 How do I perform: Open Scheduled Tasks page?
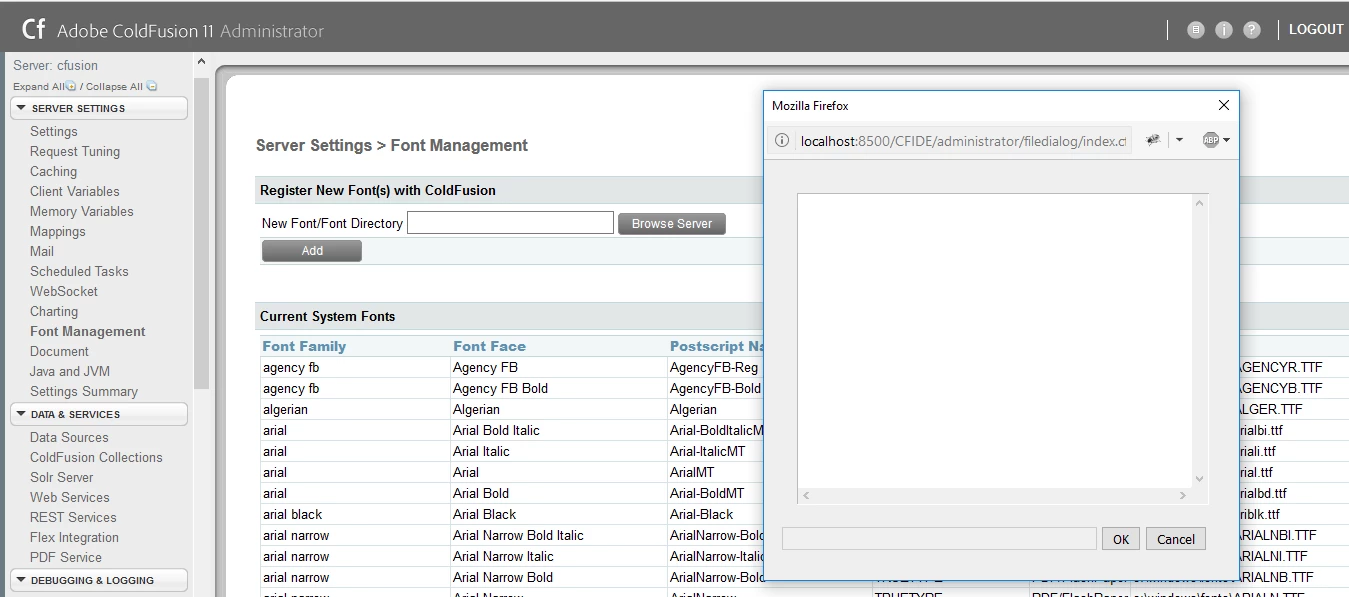pos(79,271)
